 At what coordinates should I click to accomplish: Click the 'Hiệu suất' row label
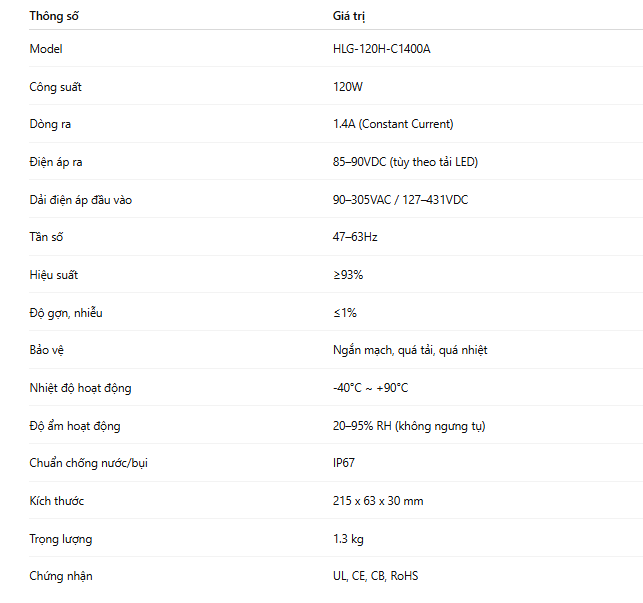point(54,275)
